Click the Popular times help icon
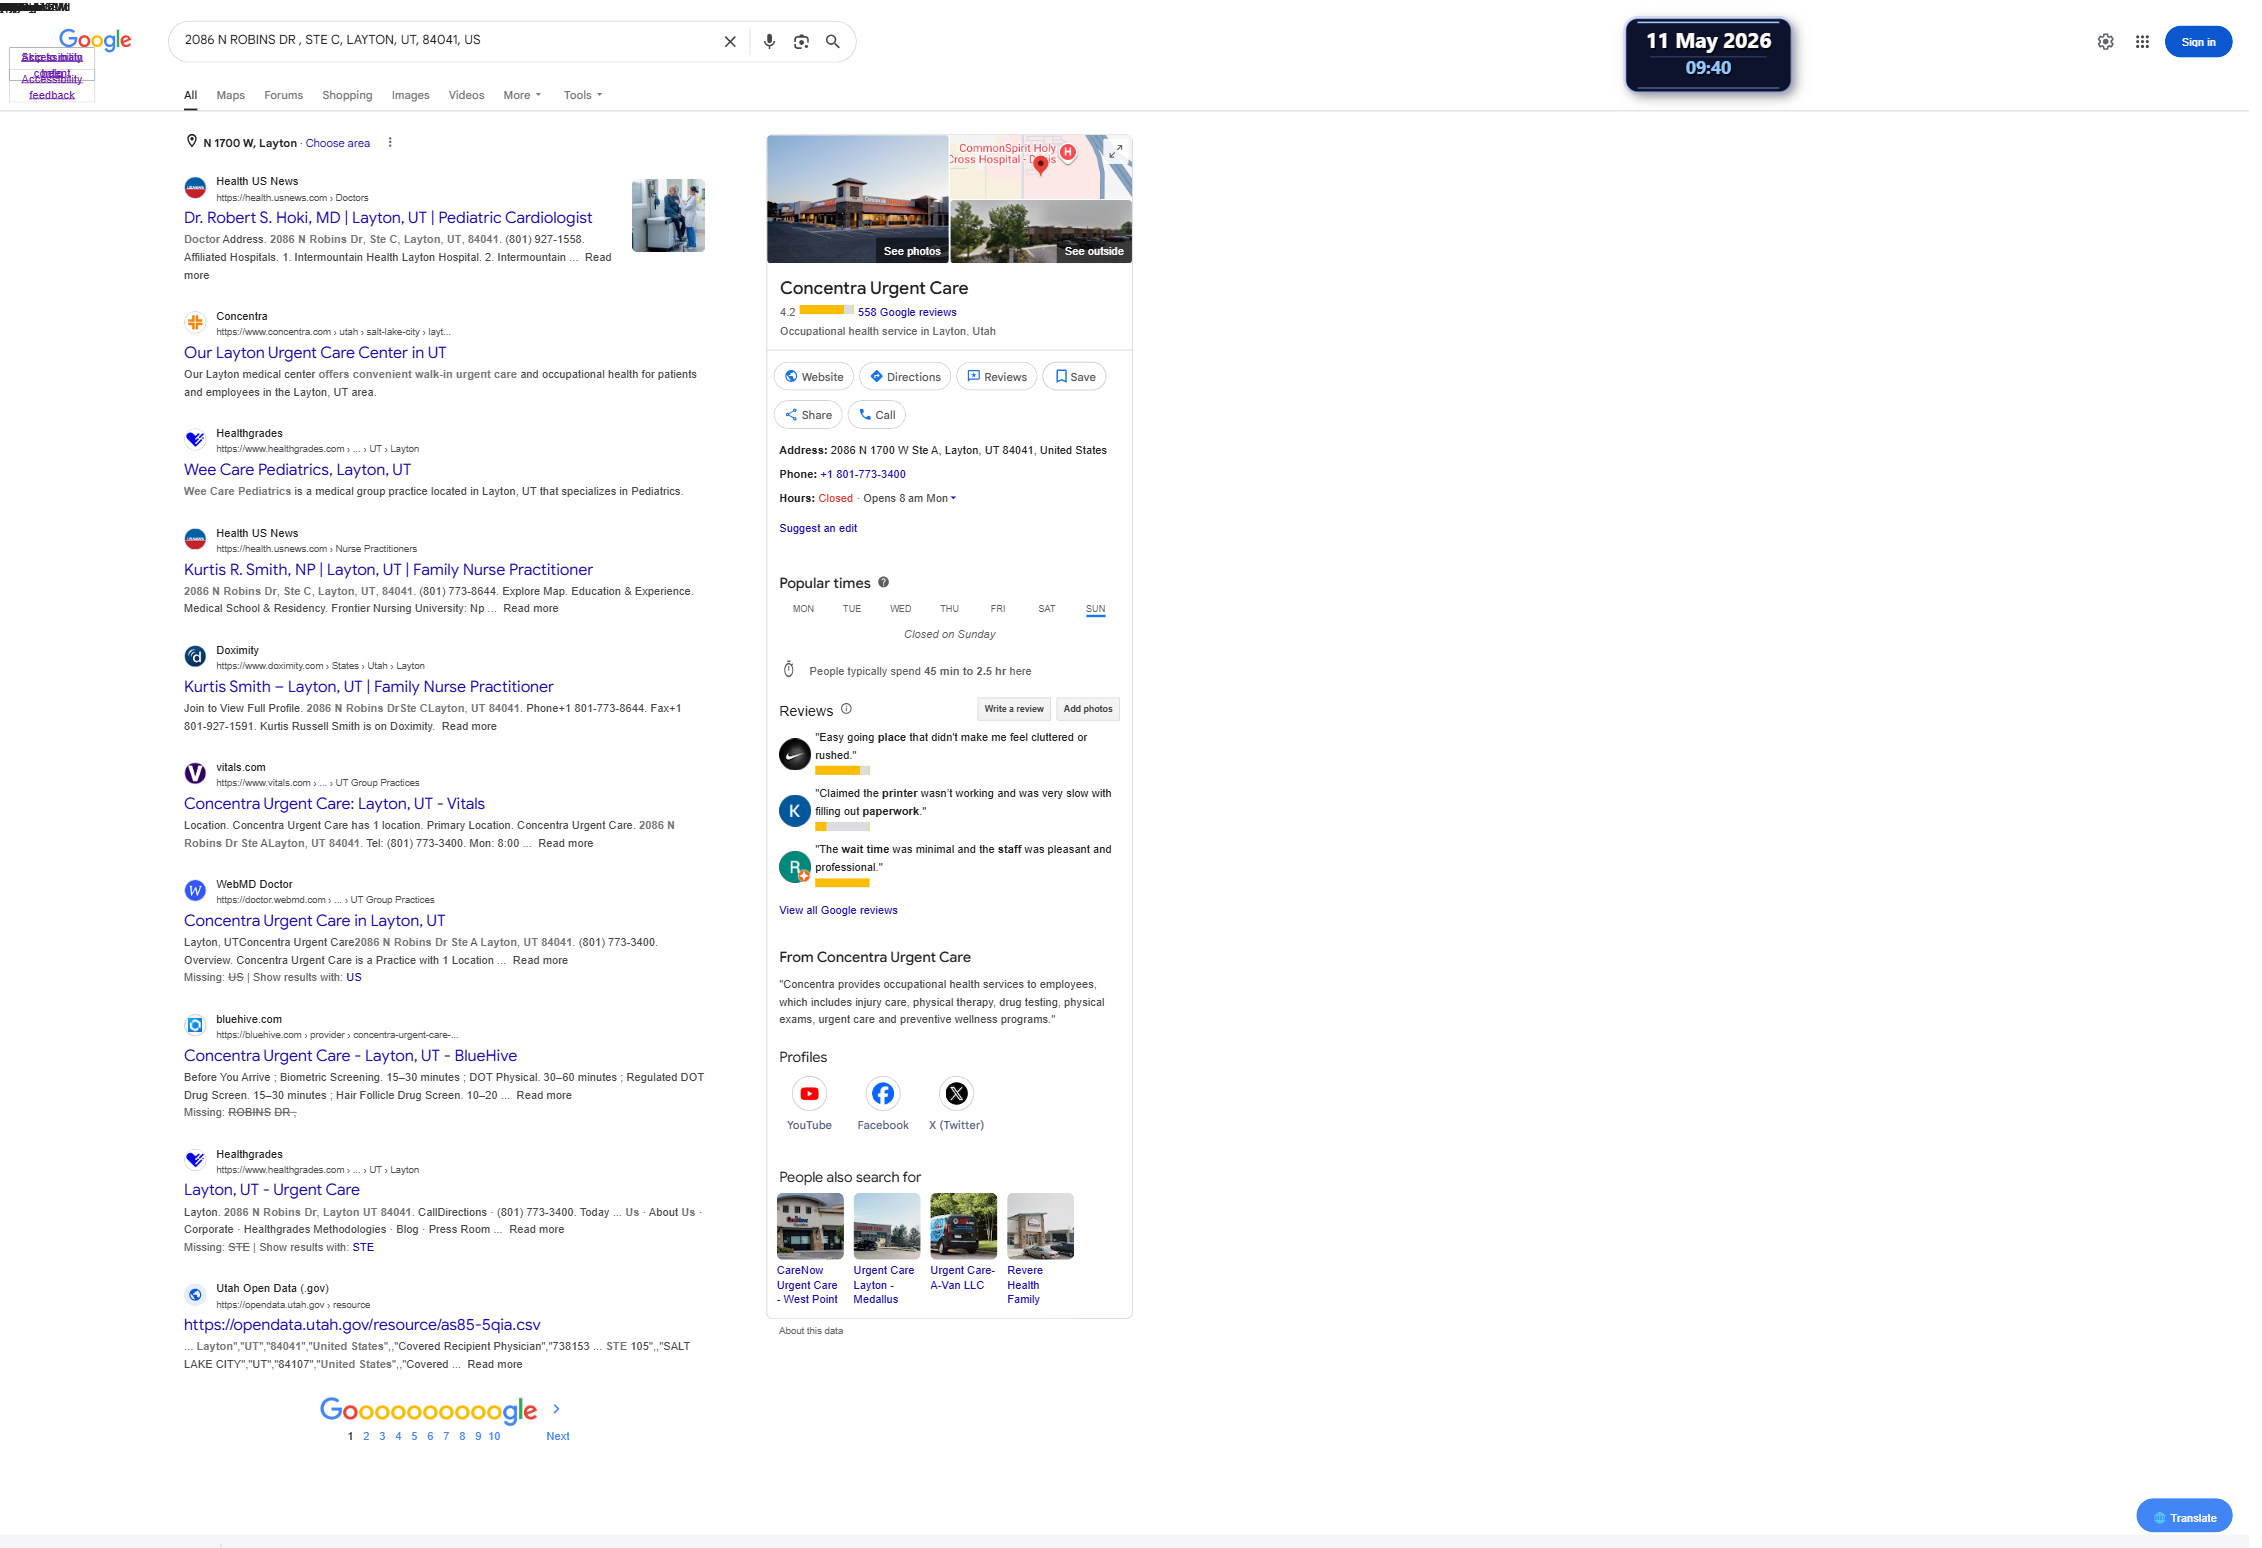The image size is (2262, 1548). [x=884, y=582]
